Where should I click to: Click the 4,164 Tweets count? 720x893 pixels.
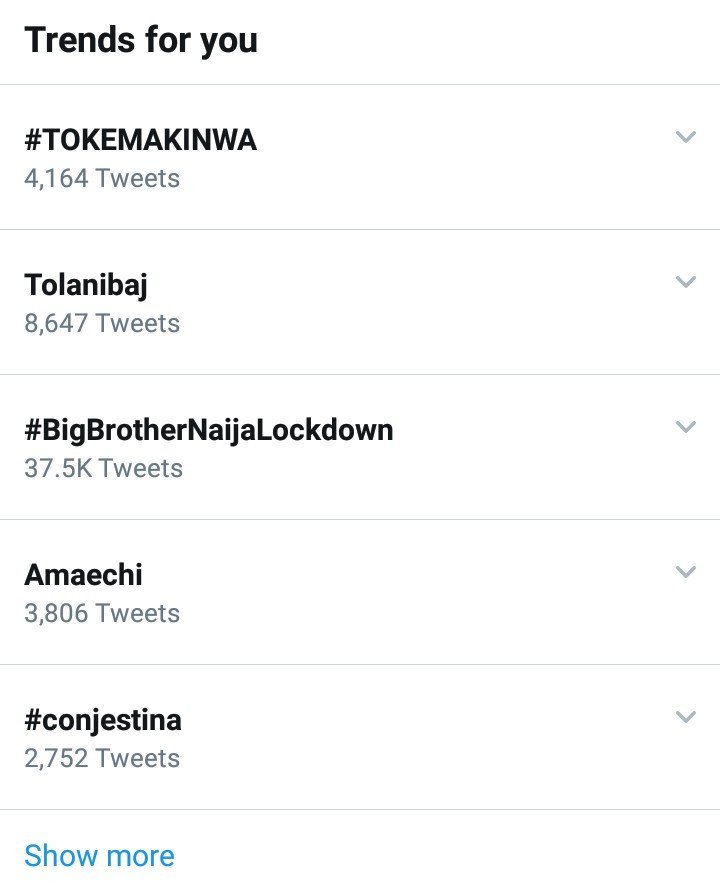click(x=102, y=179)
